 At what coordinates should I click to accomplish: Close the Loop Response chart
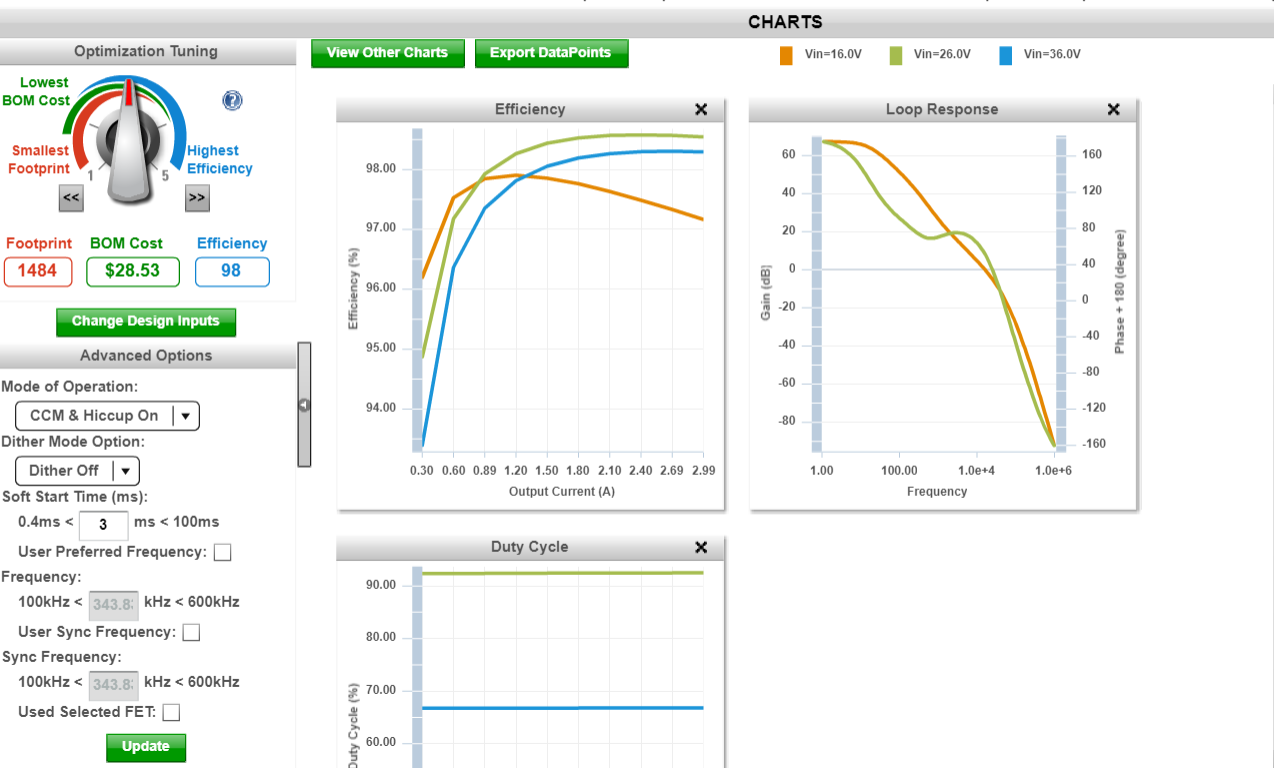(1114, 110)
